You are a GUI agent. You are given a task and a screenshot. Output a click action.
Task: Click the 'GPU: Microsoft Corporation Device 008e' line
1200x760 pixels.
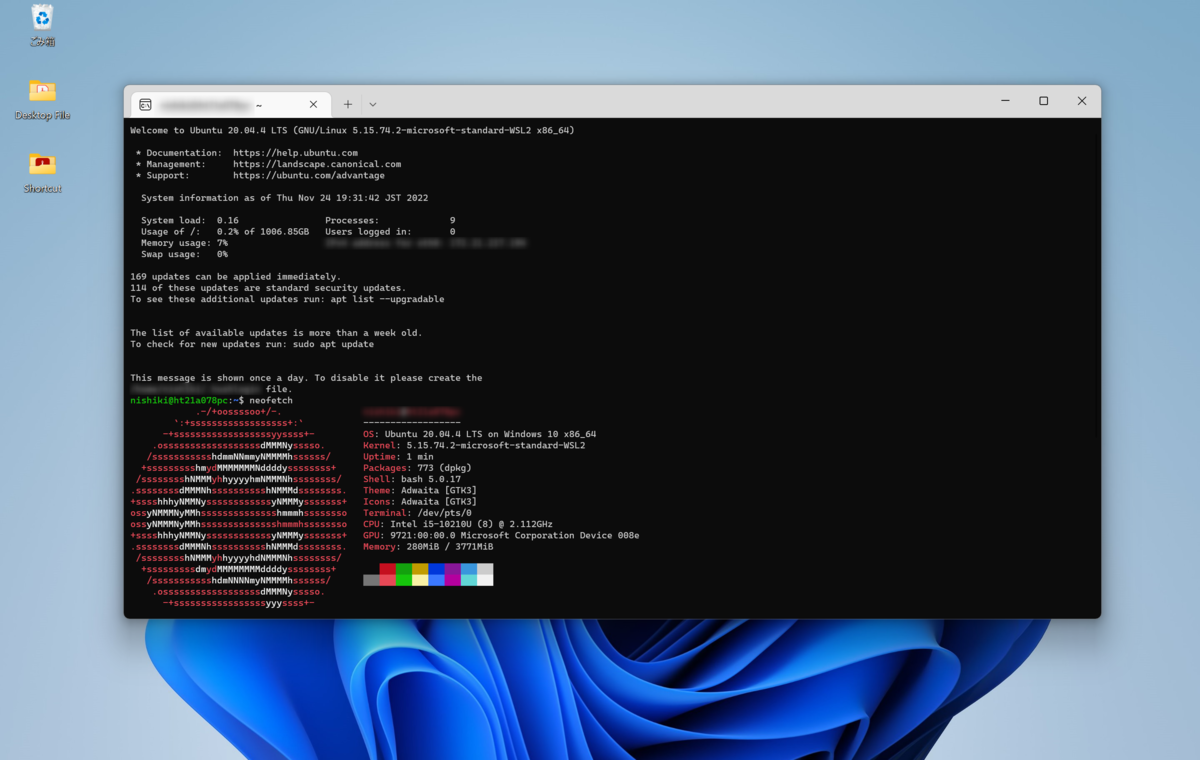[501, 535]
